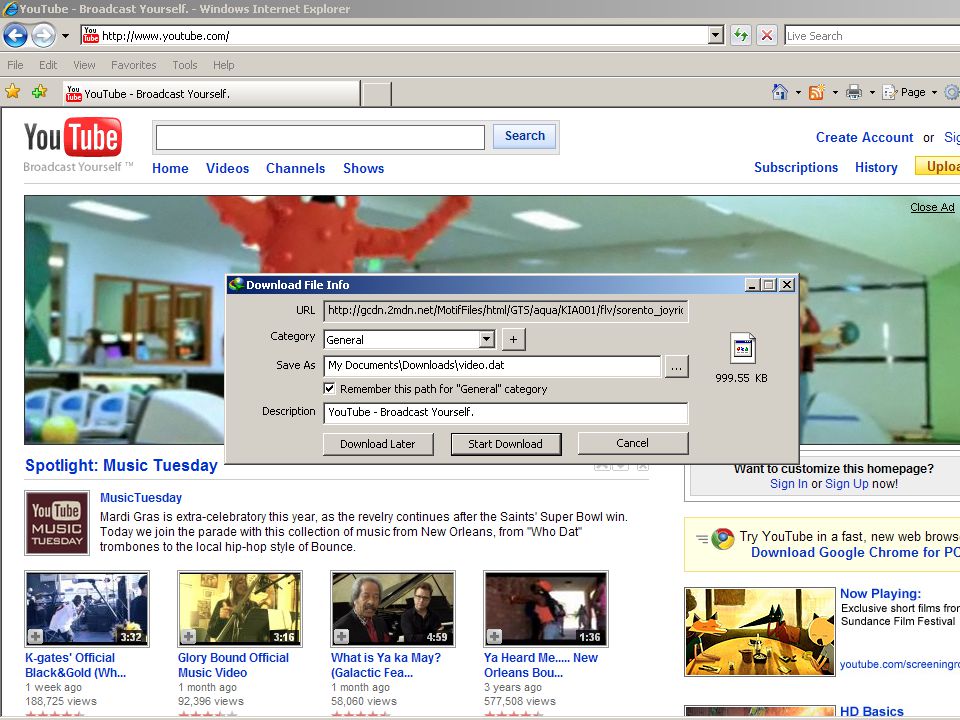Viewport: 960px width, 720px height.
Task: Add Glory Bound video to queue plus icon
Action: click(189, 637)
